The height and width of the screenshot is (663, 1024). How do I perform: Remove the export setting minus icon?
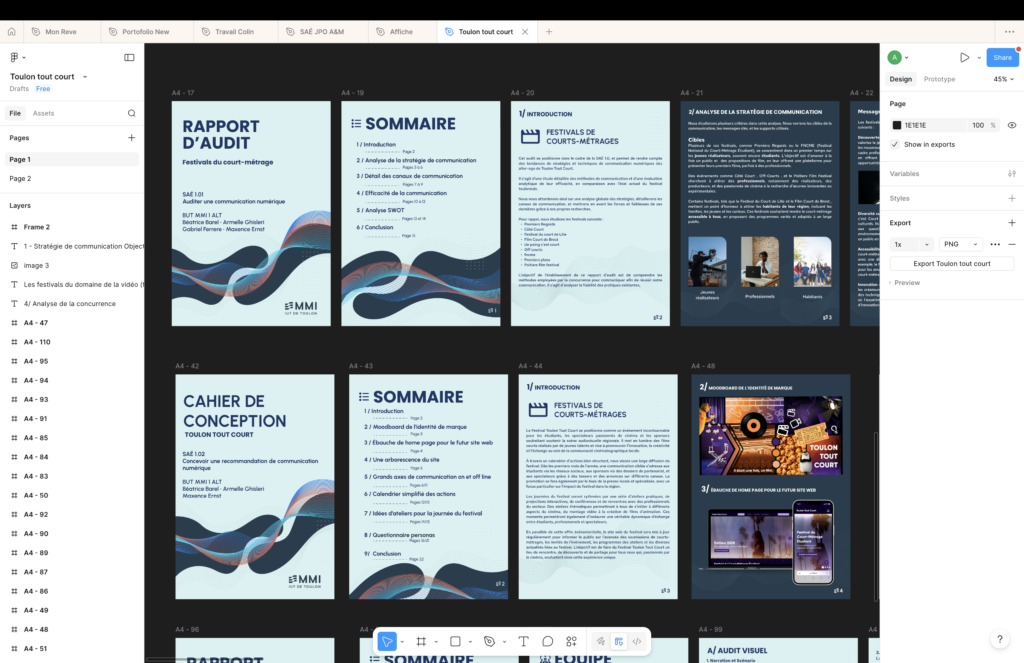(x=1012, y=244)
